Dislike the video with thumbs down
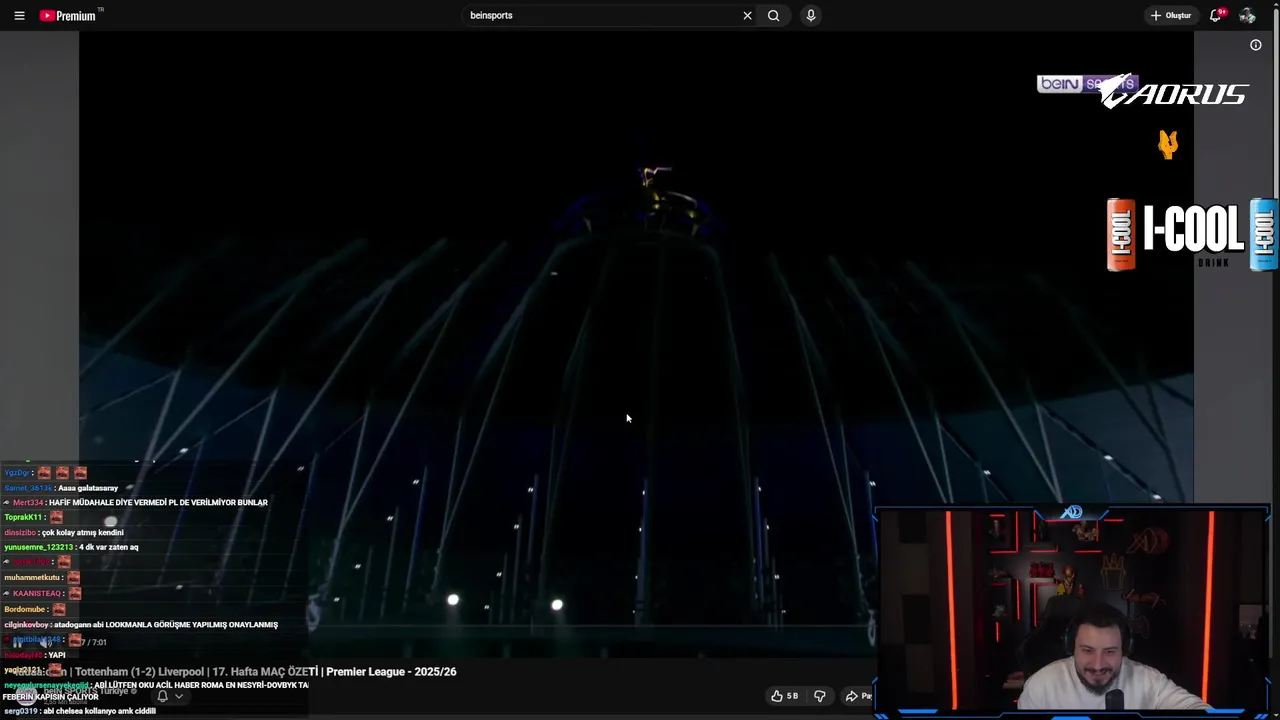Screen dimensions: 1280x720 point(820,696)
